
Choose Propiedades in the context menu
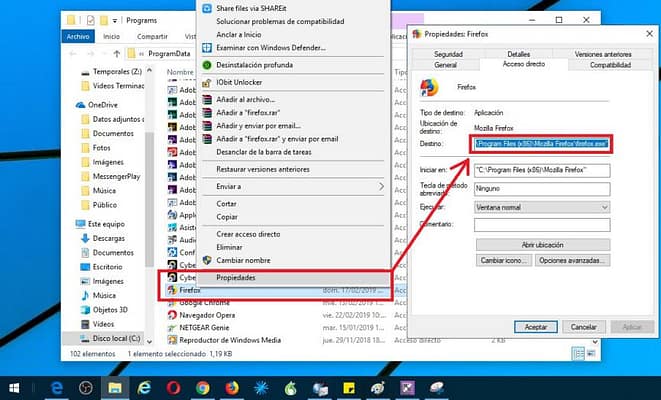click(x=243, y=276)
